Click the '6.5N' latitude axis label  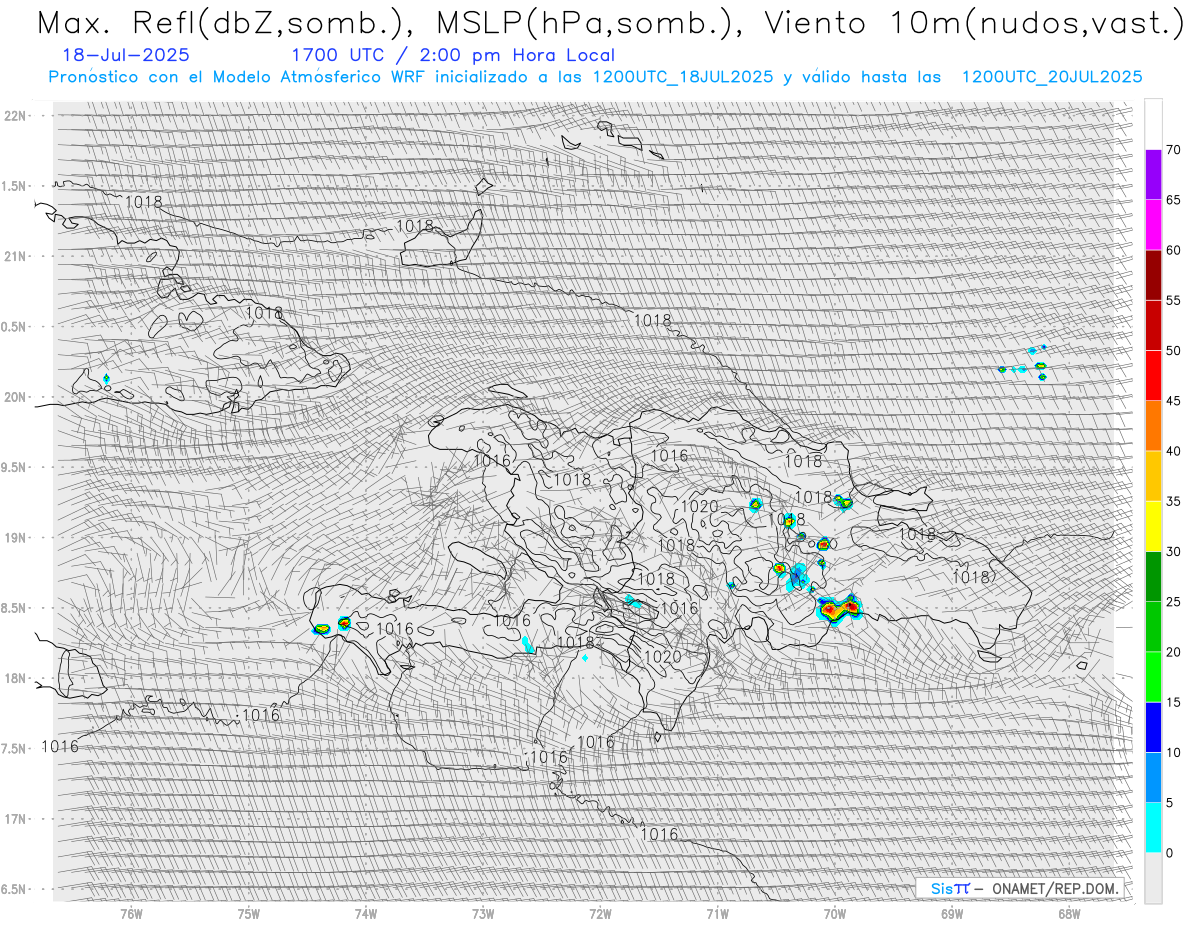(13, 889)
